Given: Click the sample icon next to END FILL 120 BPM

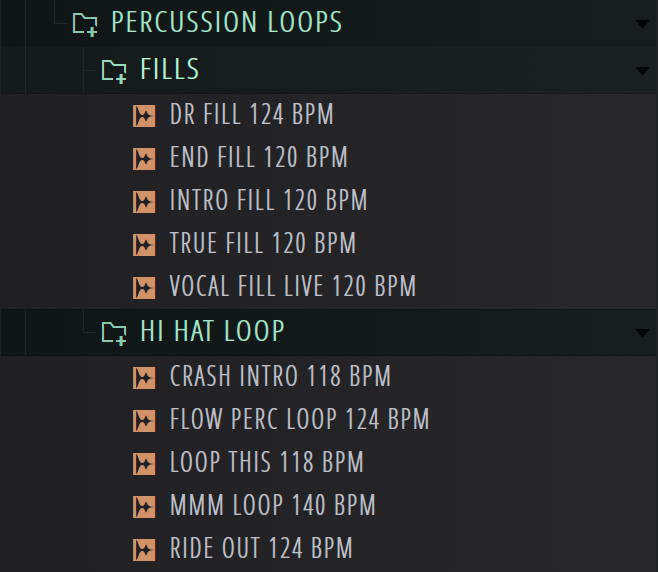Looking at the screenshot, I should point(144,159).
